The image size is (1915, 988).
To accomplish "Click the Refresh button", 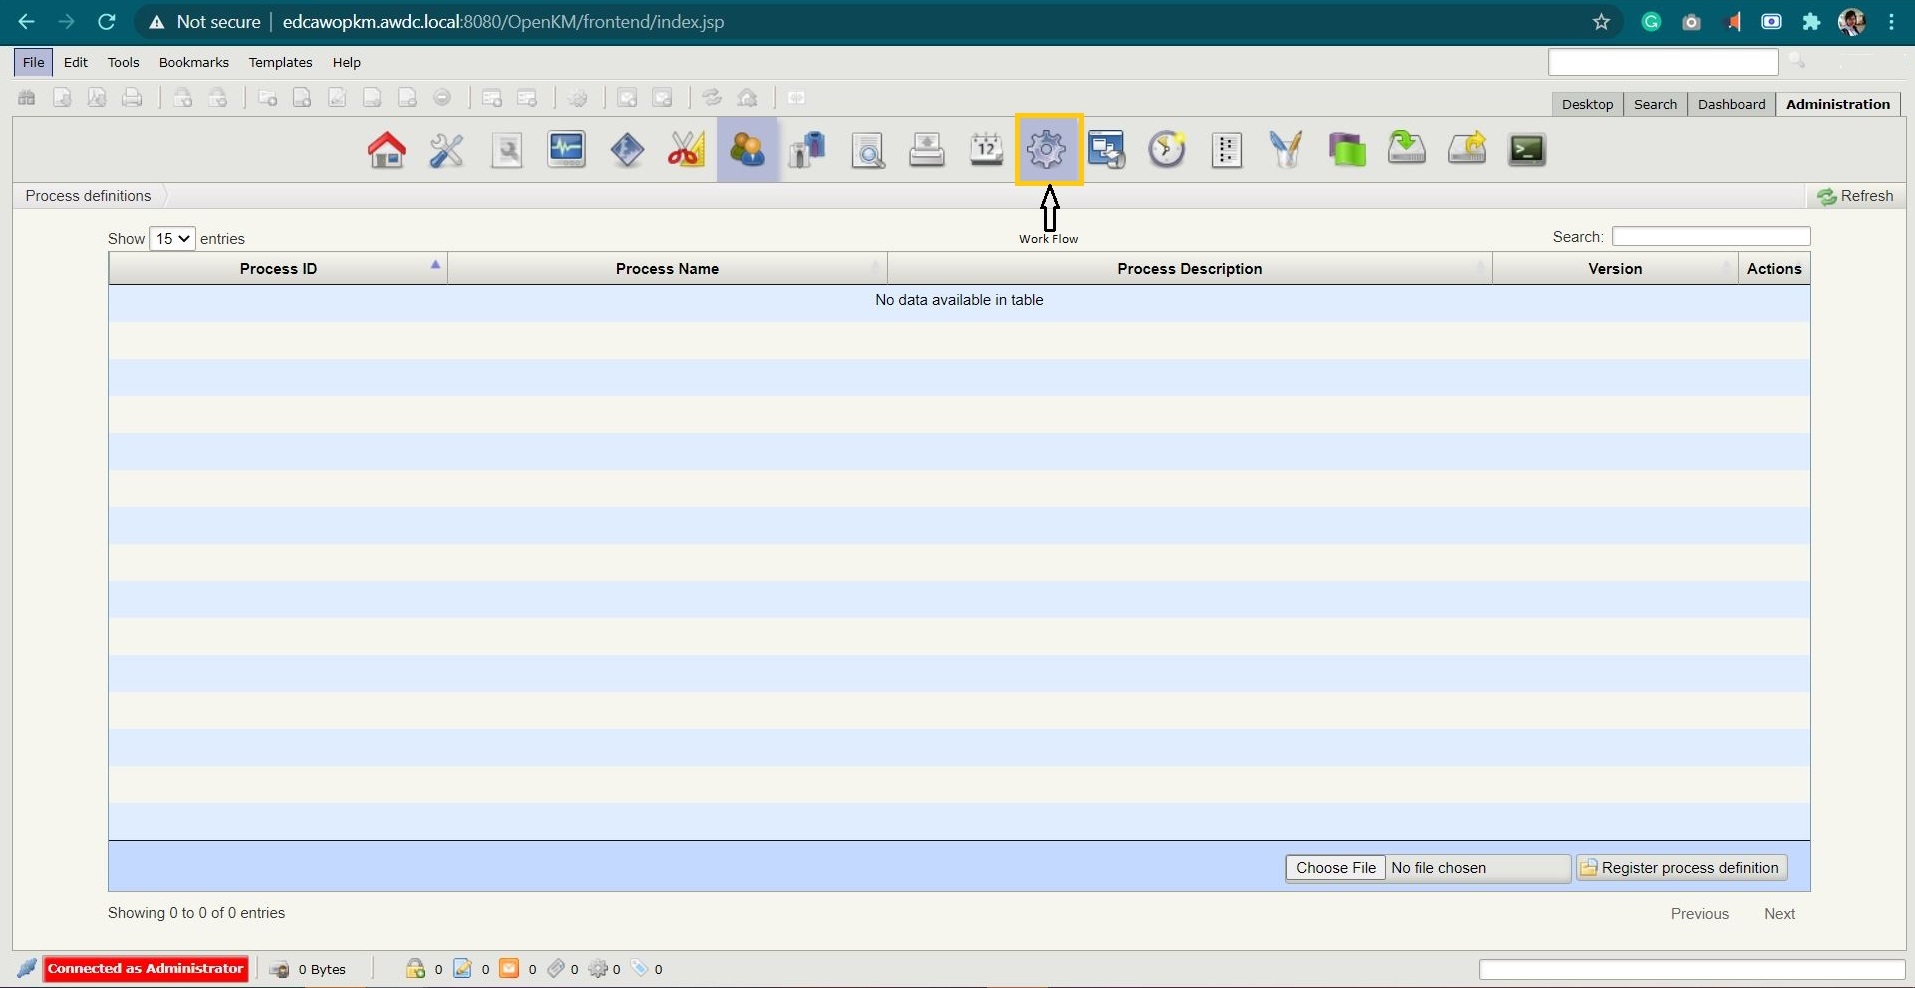I will [x=1855, y=196].
